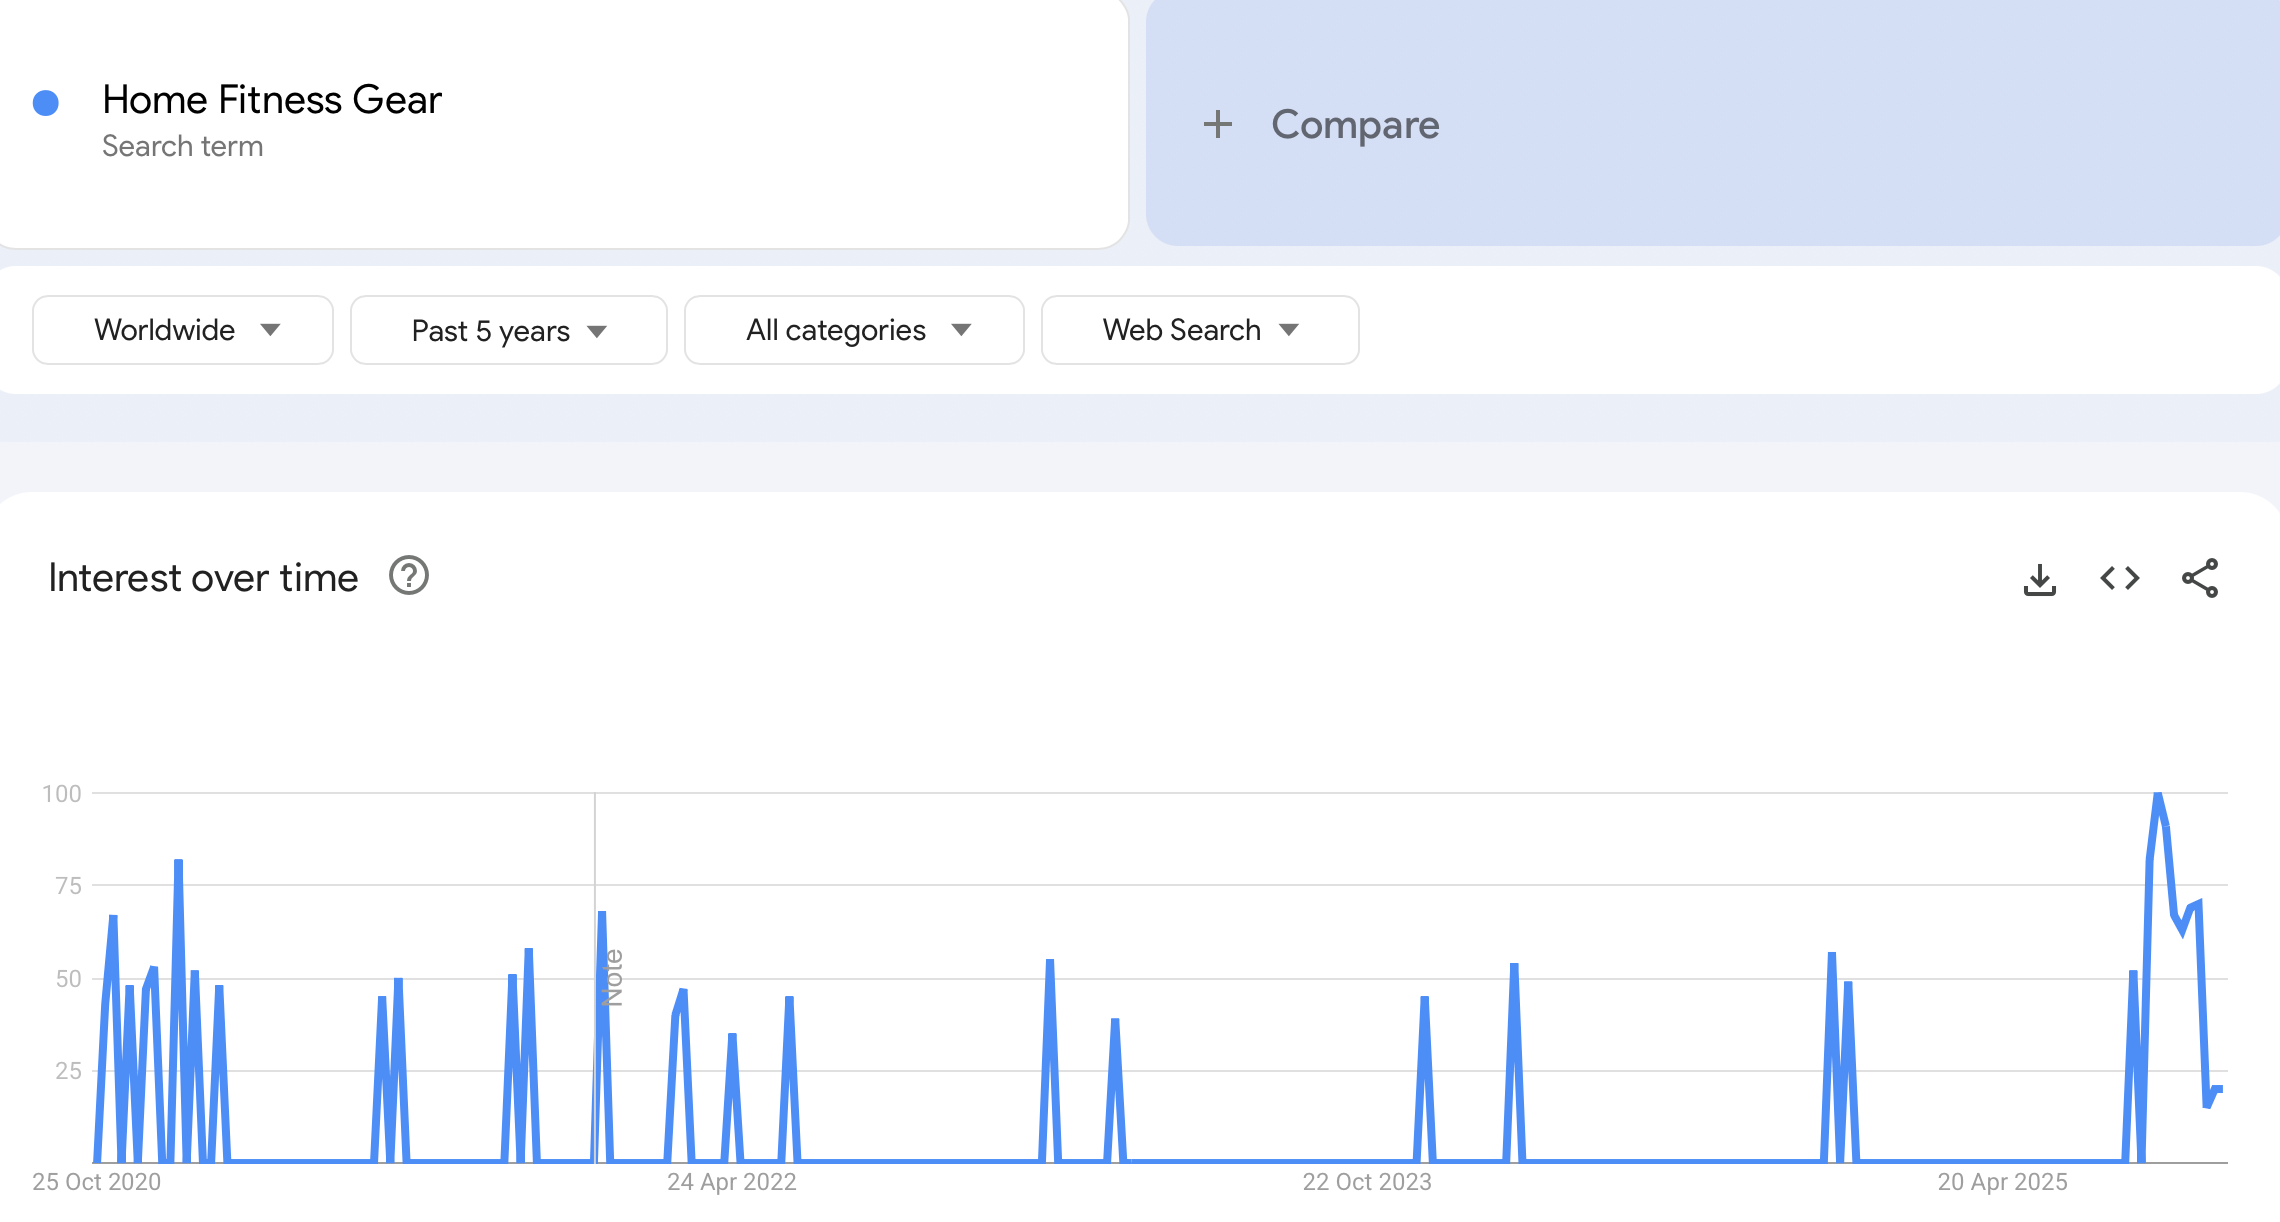Expand the Past 5 years time range selector
Image resolution: width=2280 pixels, height=1222 pixels.
508,330
